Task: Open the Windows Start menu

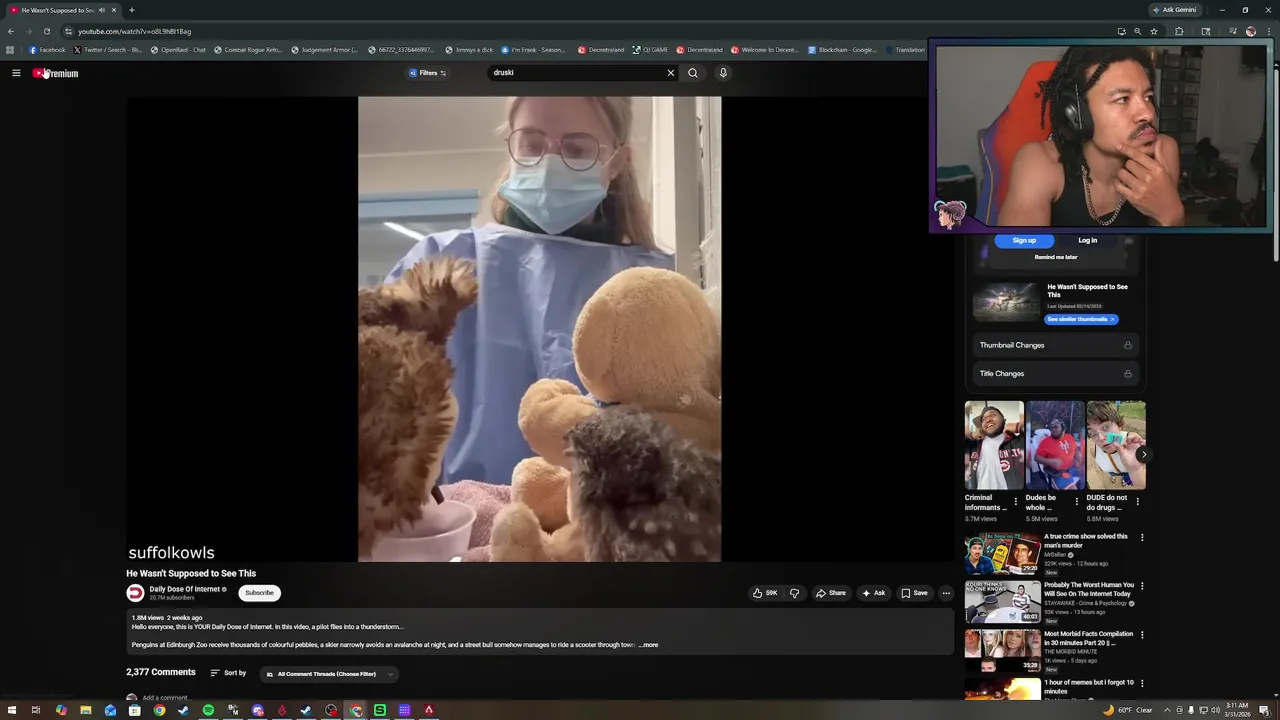Action: pos(11,710)
